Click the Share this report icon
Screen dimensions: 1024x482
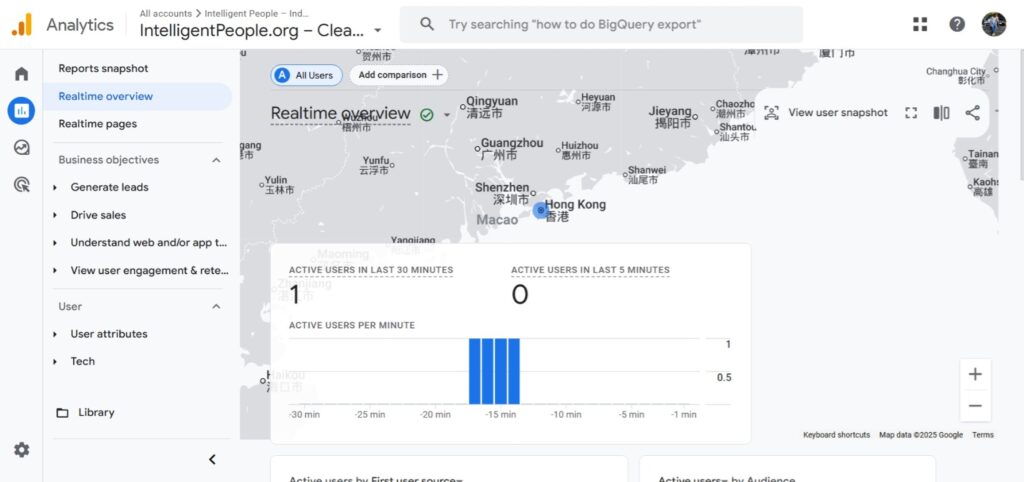972,113
